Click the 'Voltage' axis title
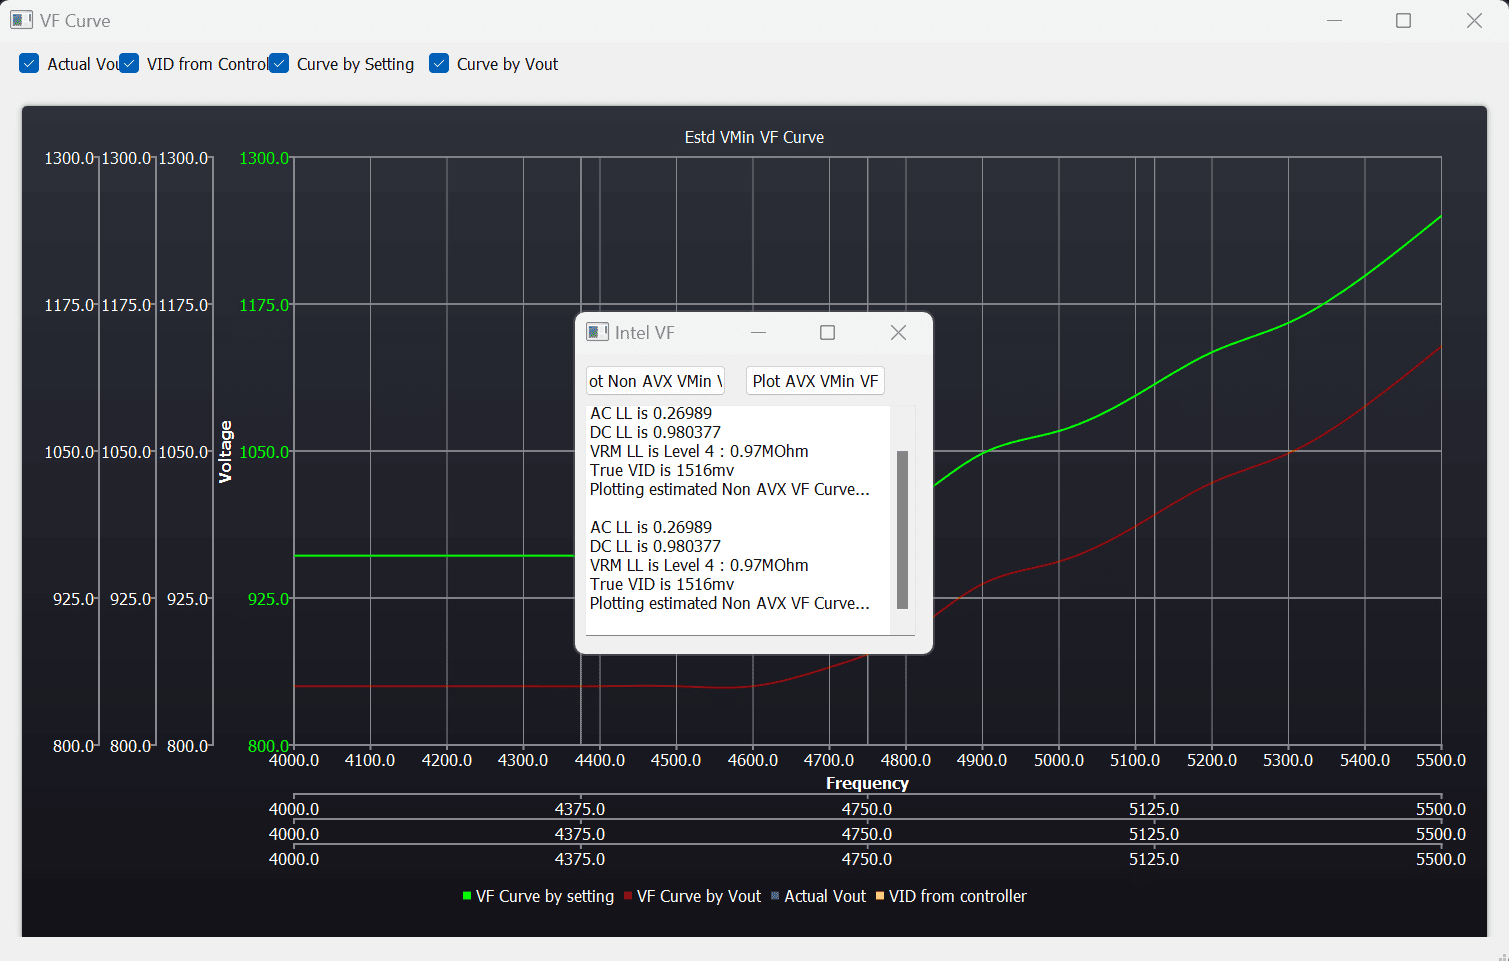This screenshot has width=1509, height=961. click(226, 452)
